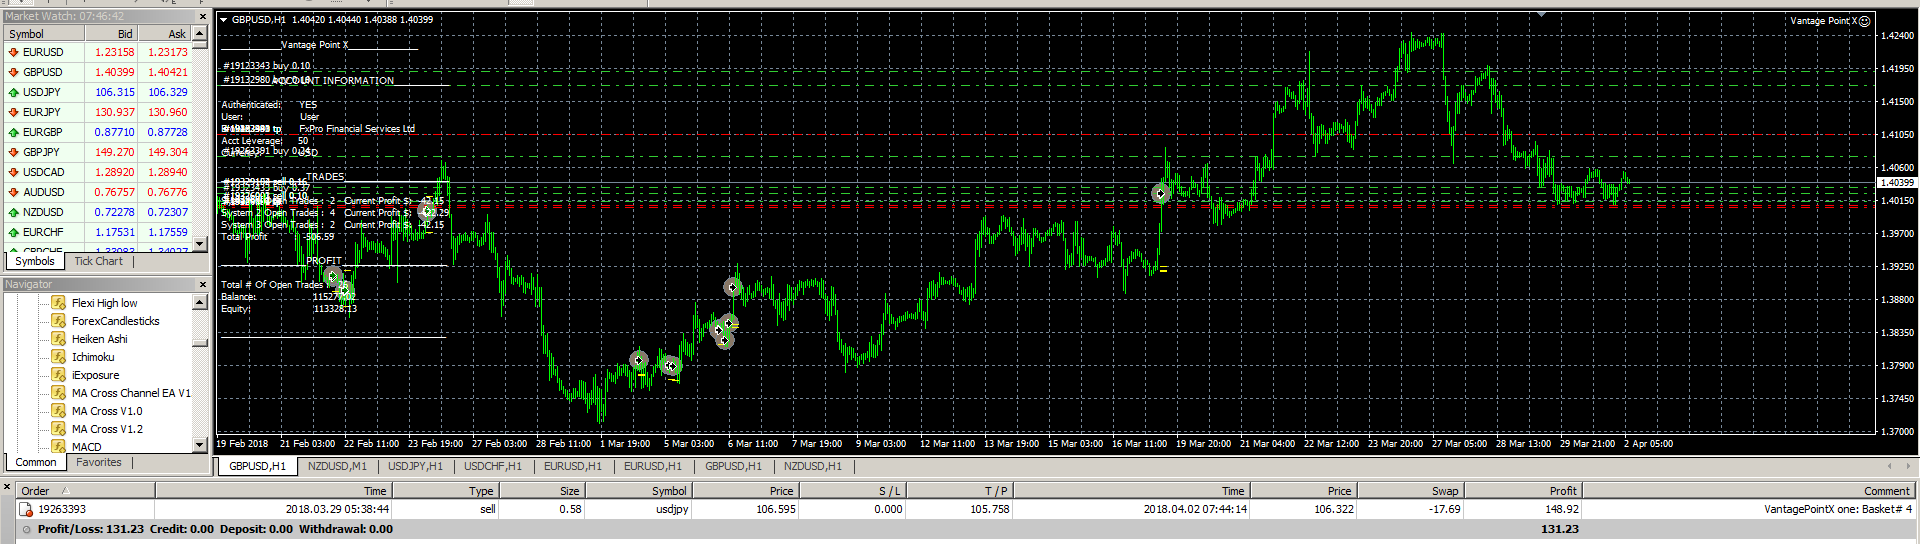Switch to Navigator Favorites tab
1920x544 pixels.
point(98,462)
